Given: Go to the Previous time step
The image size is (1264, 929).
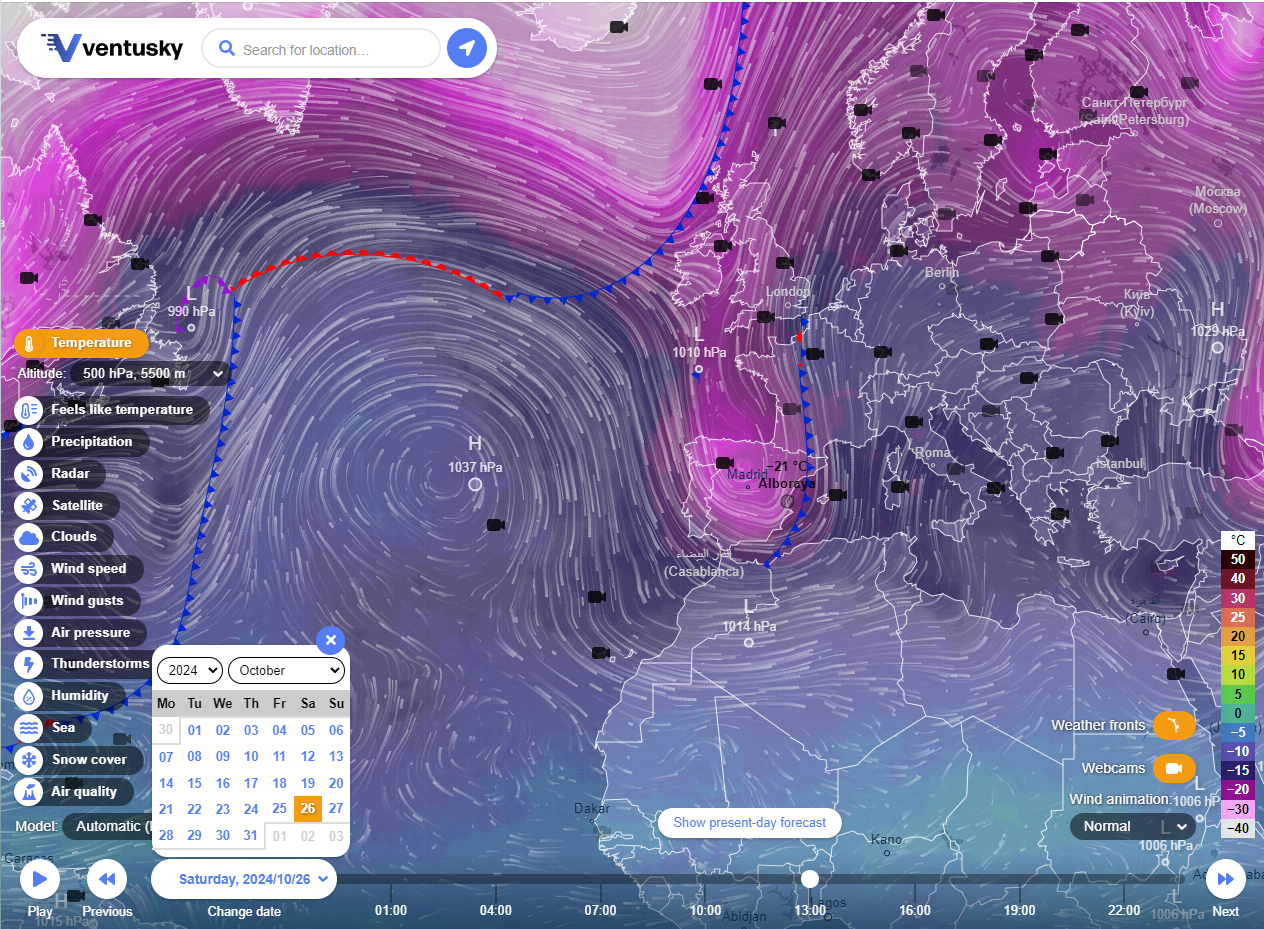Looking at the screenshot, I should pyautogui.click(x=107, y=880).
